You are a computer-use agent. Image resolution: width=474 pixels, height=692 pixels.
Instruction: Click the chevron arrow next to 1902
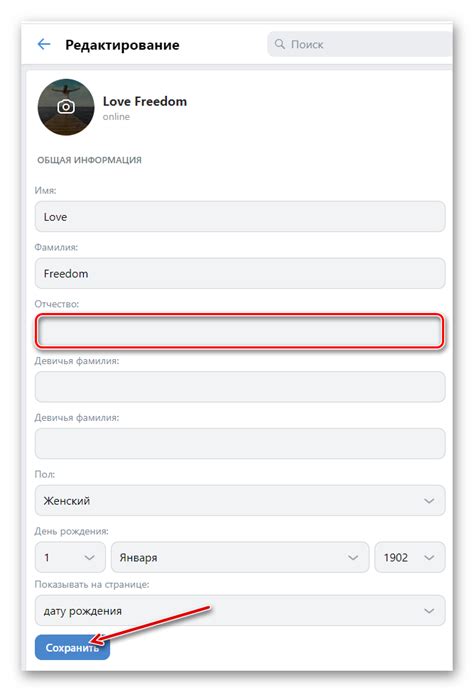tap(429, 558)
